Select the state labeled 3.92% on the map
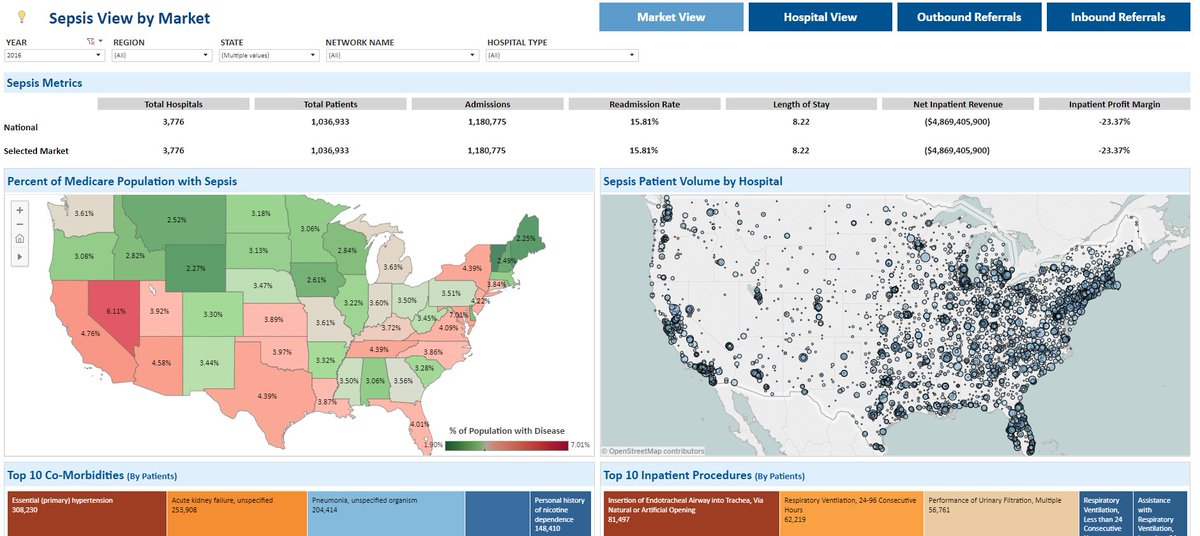Screen dimensions: 1200x536 pyautogui.click(x=159, y=311)
